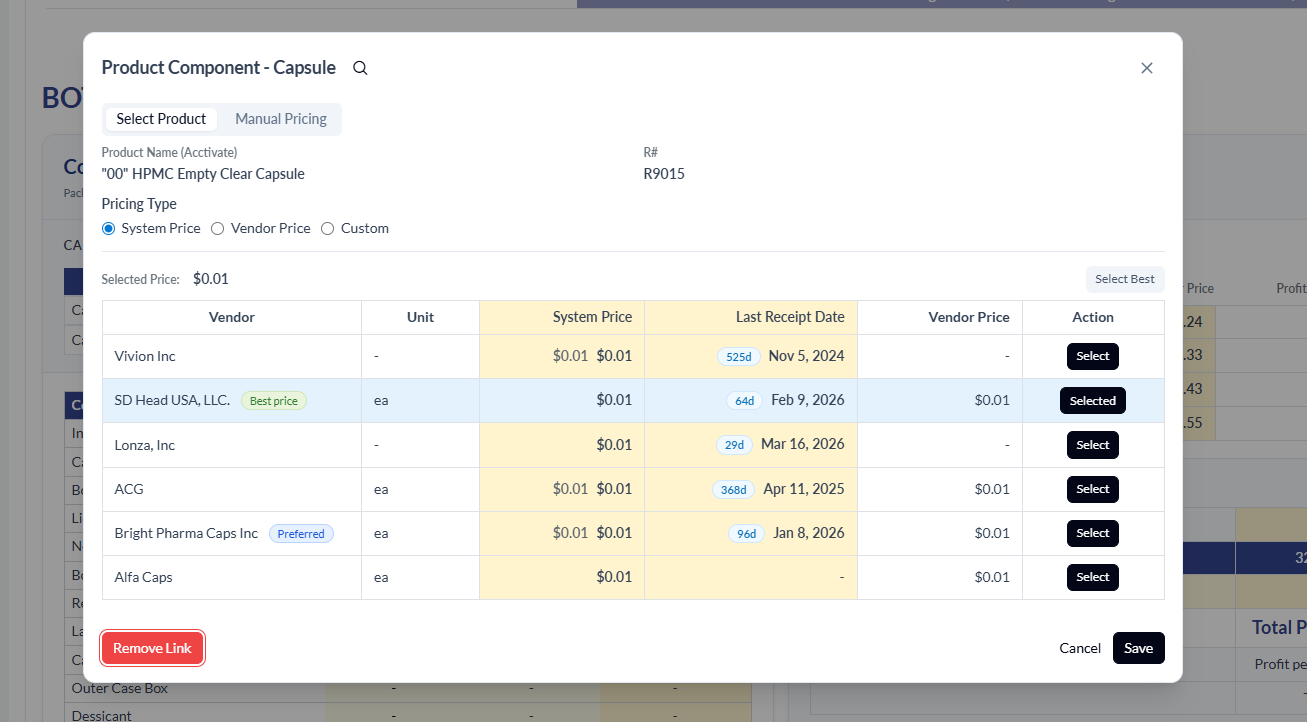
Task: Switch to the Select Product tab
Action: 161,119
